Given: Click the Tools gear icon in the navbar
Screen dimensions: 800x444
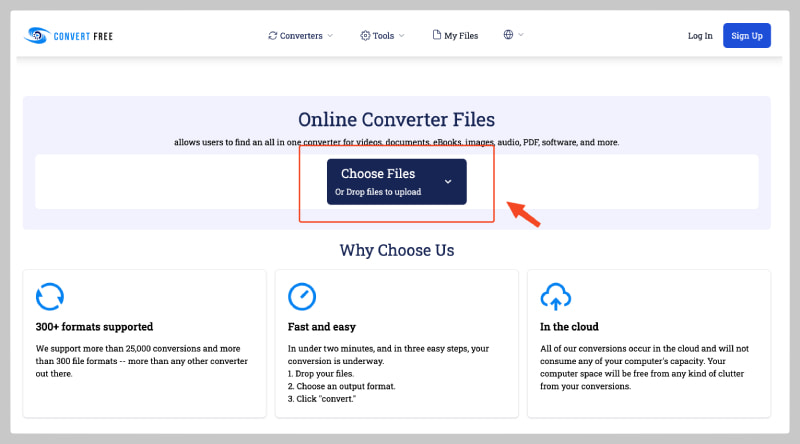Looking at the screenshot, I should pyautogui.click(x=365, y=35).
